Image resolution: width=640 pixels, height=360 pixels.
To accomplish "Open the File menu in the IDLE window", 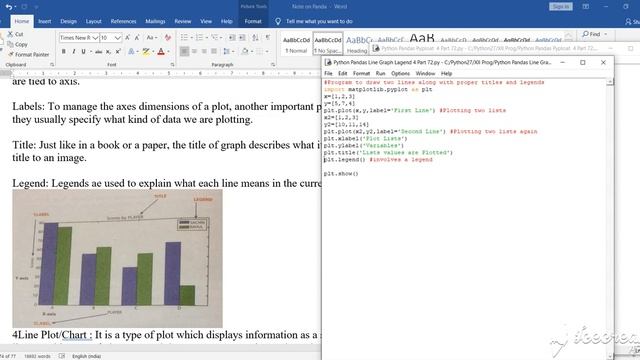I will [x=329, y=73].
